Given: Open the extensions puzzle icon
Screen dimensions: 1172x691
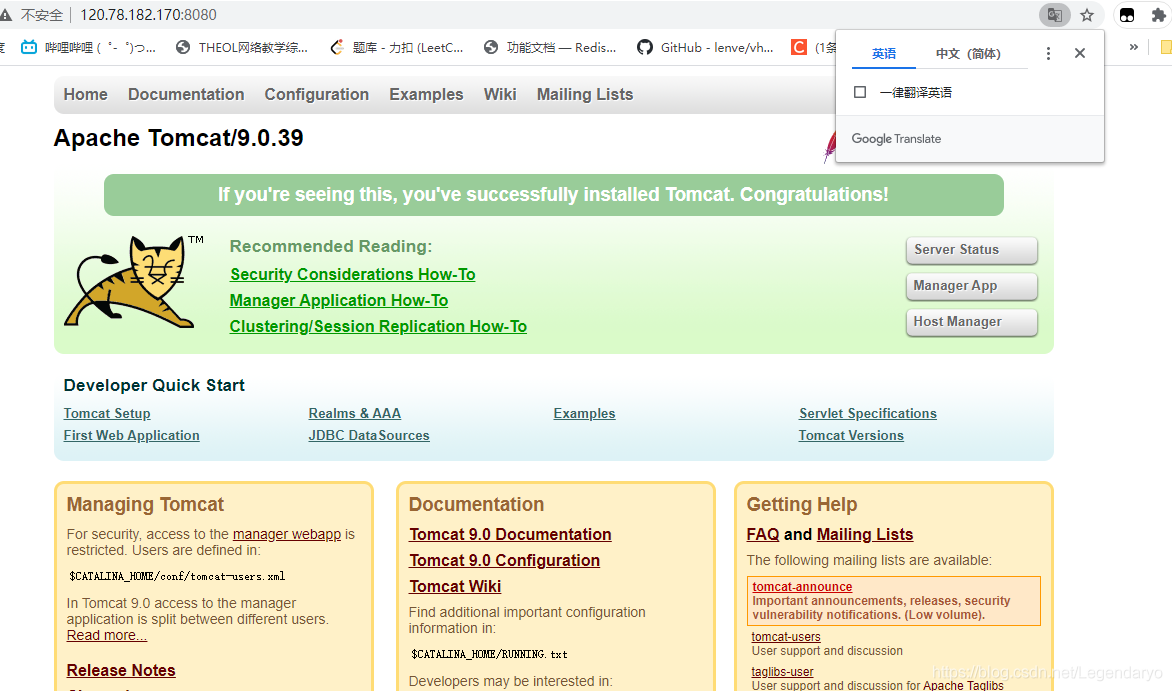Looking at the screenshot, I should [1158, 15].
